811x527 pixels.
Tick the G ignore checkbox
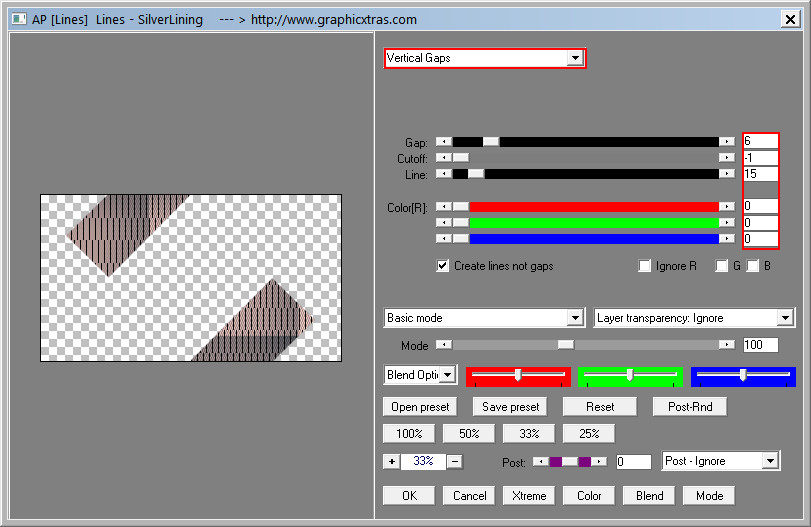point(721,266)
